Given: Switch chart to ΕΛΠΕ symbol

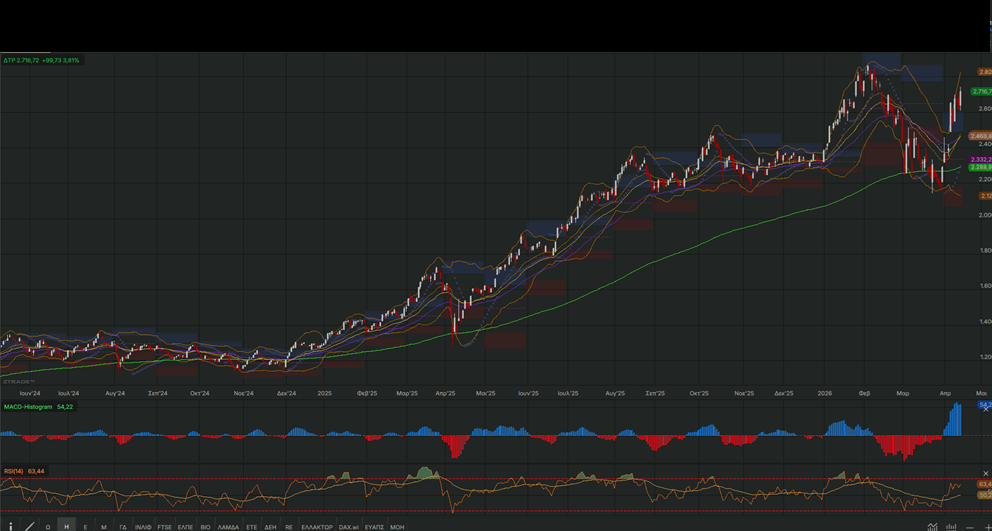Looking at the screenshot, I should click(185, 527).
